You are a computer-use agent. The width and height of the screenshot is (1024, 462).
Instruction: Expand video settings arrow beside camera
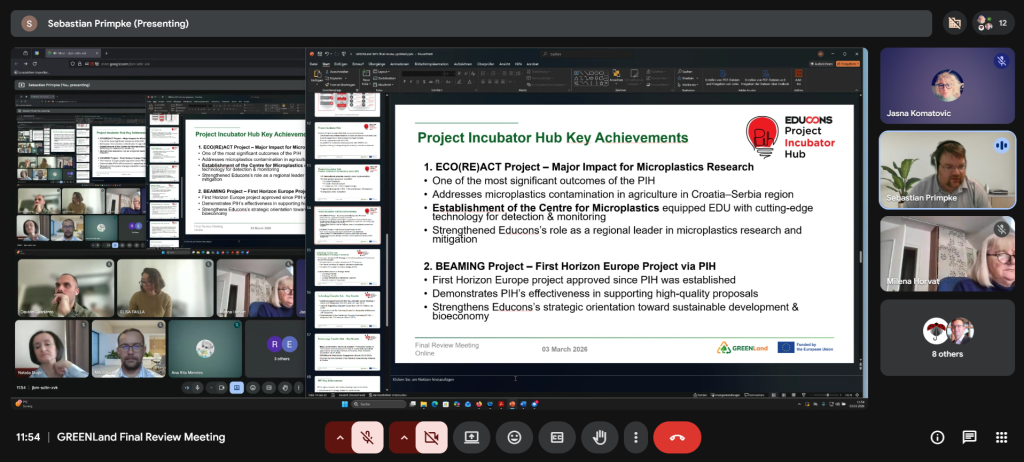tap(402, 437)
